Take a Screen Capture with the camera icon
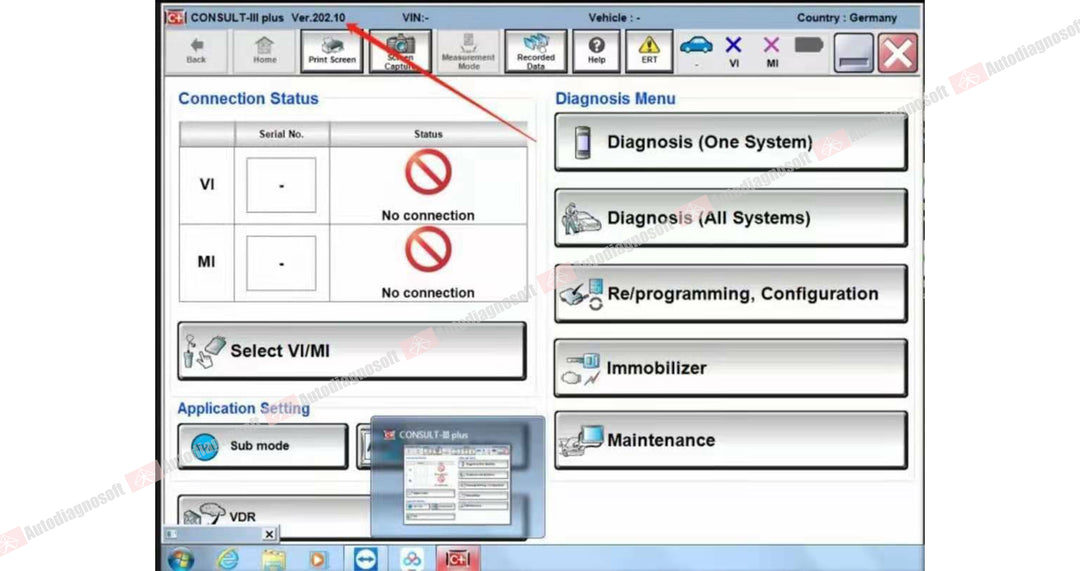Image resolution: width=1080 pixels, height=571 pixels. [x=400, y=52]
